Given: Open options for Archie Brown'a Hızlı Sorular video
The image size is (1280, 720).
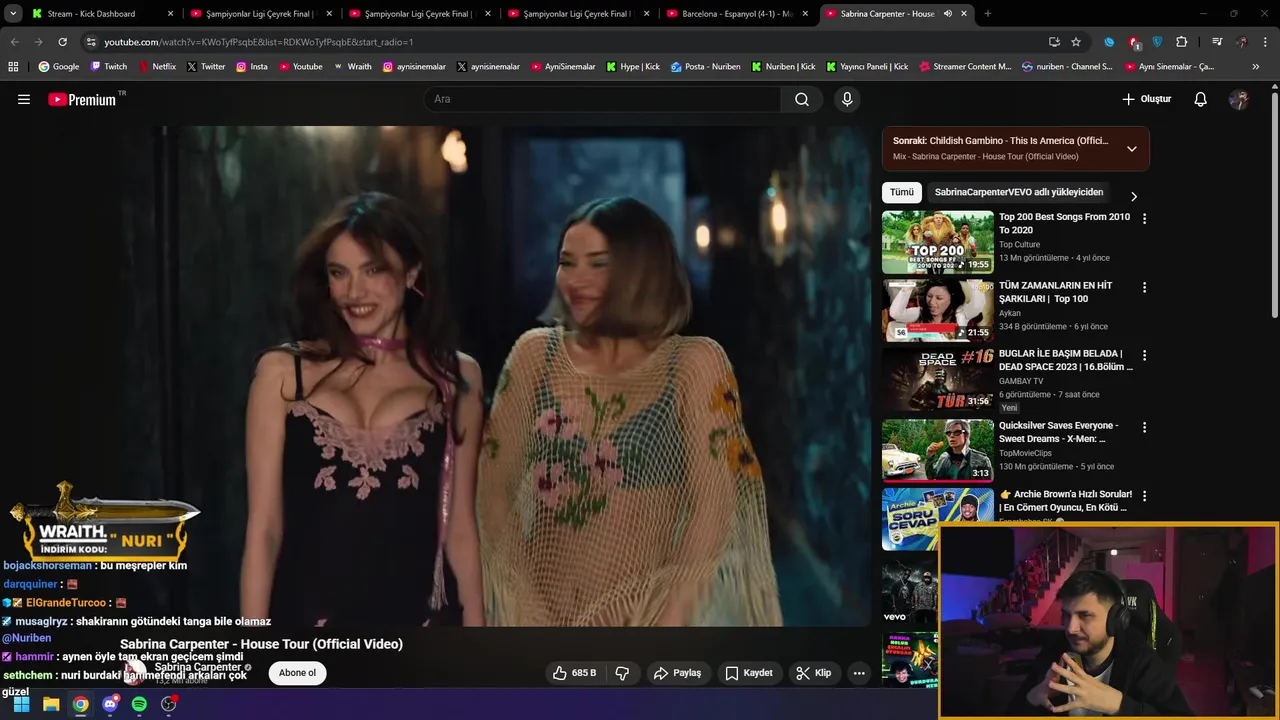Looking at the screenshot, I should [x=1144, y=495].
